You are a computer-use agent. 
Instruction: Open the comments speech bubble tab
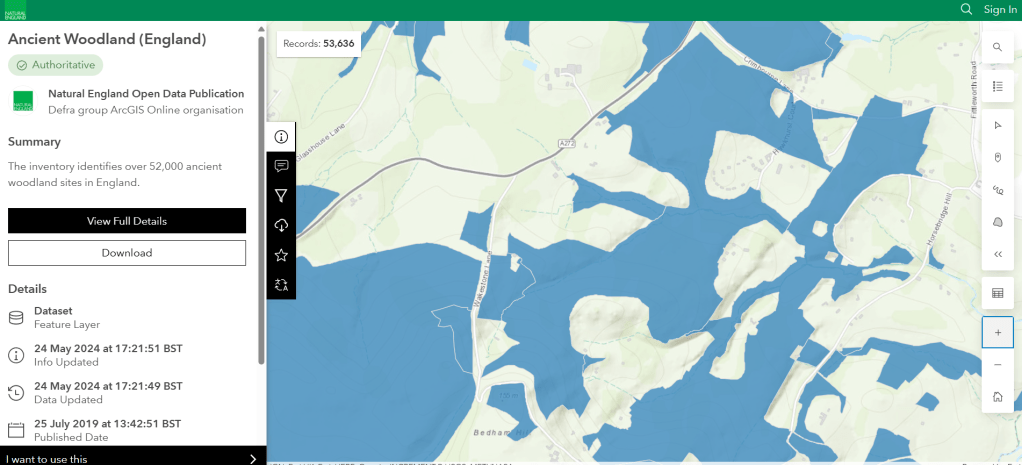pos(281,166)
